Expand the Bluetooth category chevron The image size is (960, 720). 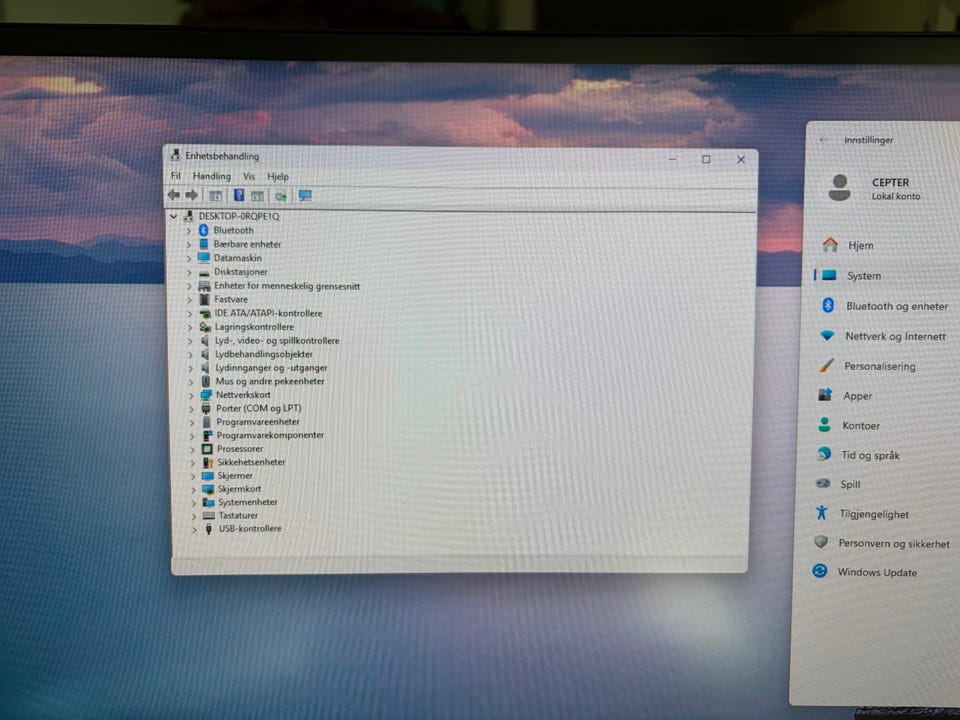click(189, 231)
